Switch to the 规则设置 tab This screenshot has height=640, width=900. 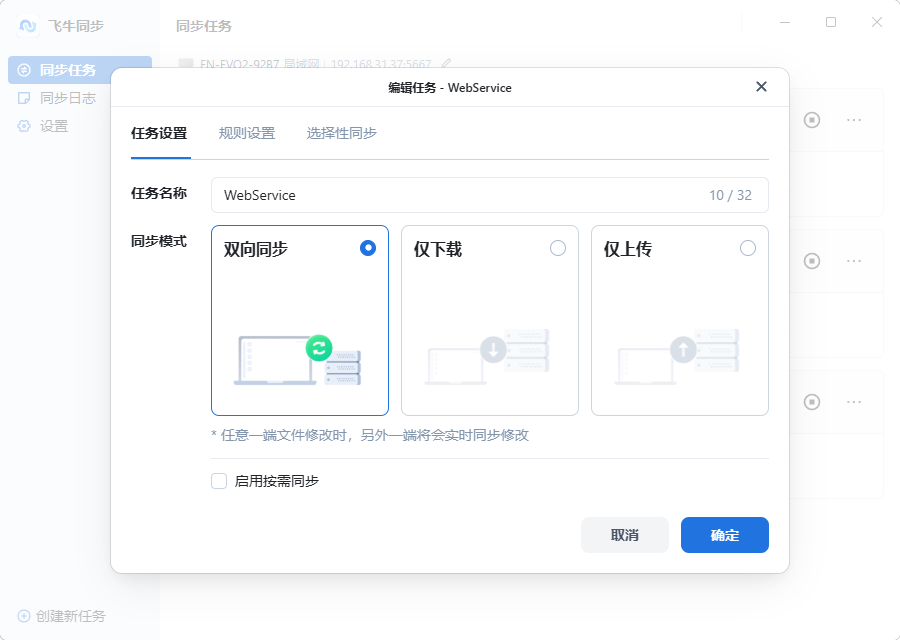pyautogui.click(x=247, y=133)
